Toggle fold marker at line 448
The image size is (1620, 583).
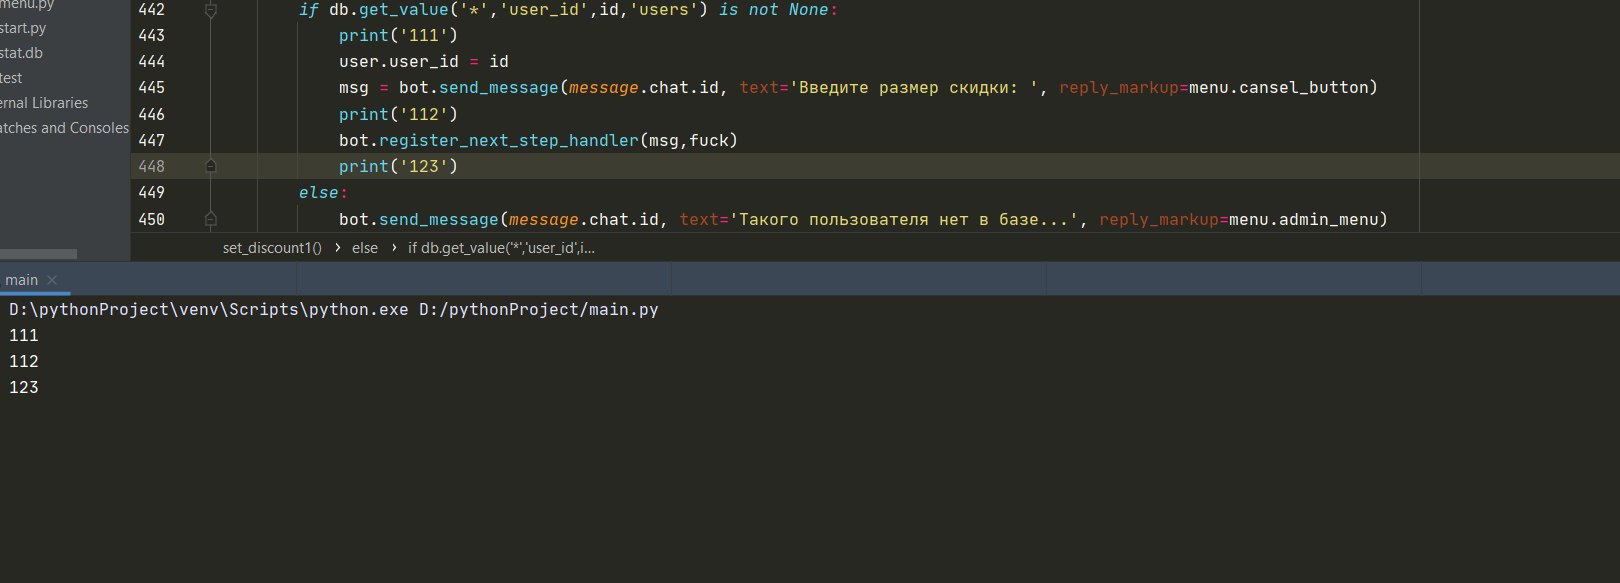tap(210, 166)
